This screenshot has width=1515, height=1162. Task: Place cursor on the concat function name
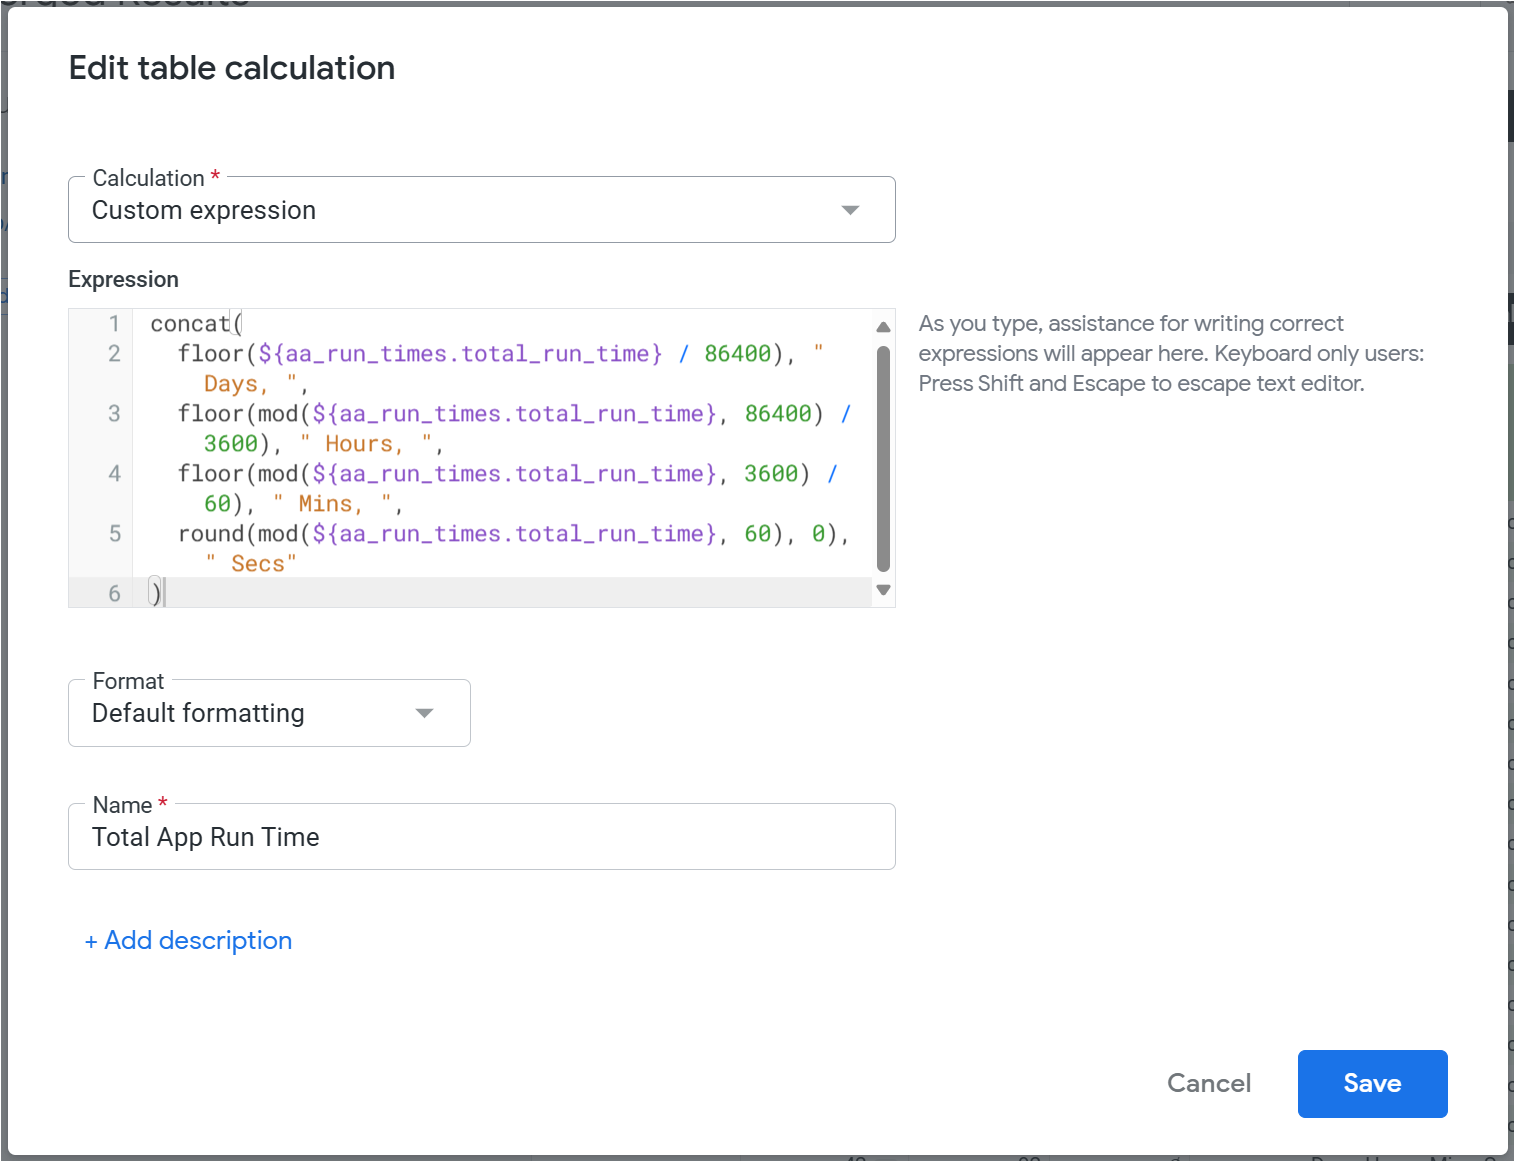(x=189, y=324)
